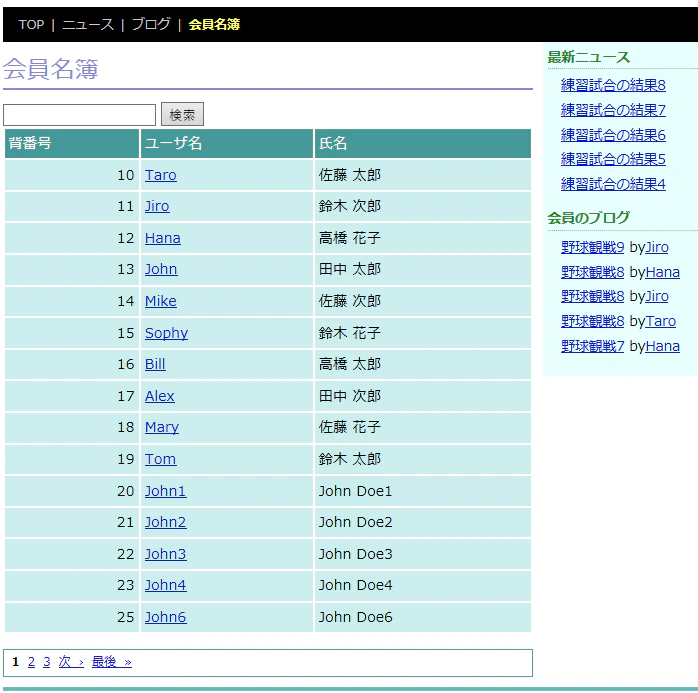Open author Taro in blog sidebar
Screen dimensions: 698x693
pyautogui.click(x=660, y=321)
